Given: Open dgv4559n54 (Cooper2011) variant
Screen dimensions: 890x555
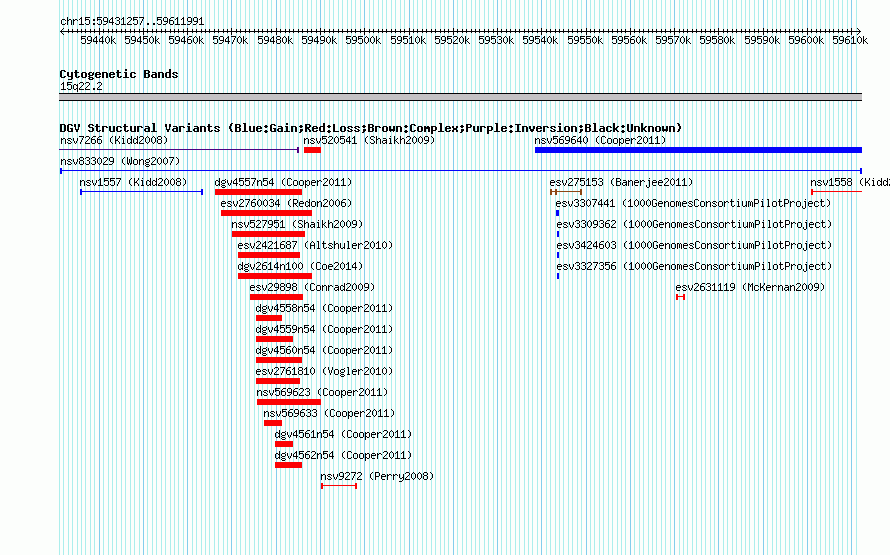Looking at the screenshot, I should 324,329.
